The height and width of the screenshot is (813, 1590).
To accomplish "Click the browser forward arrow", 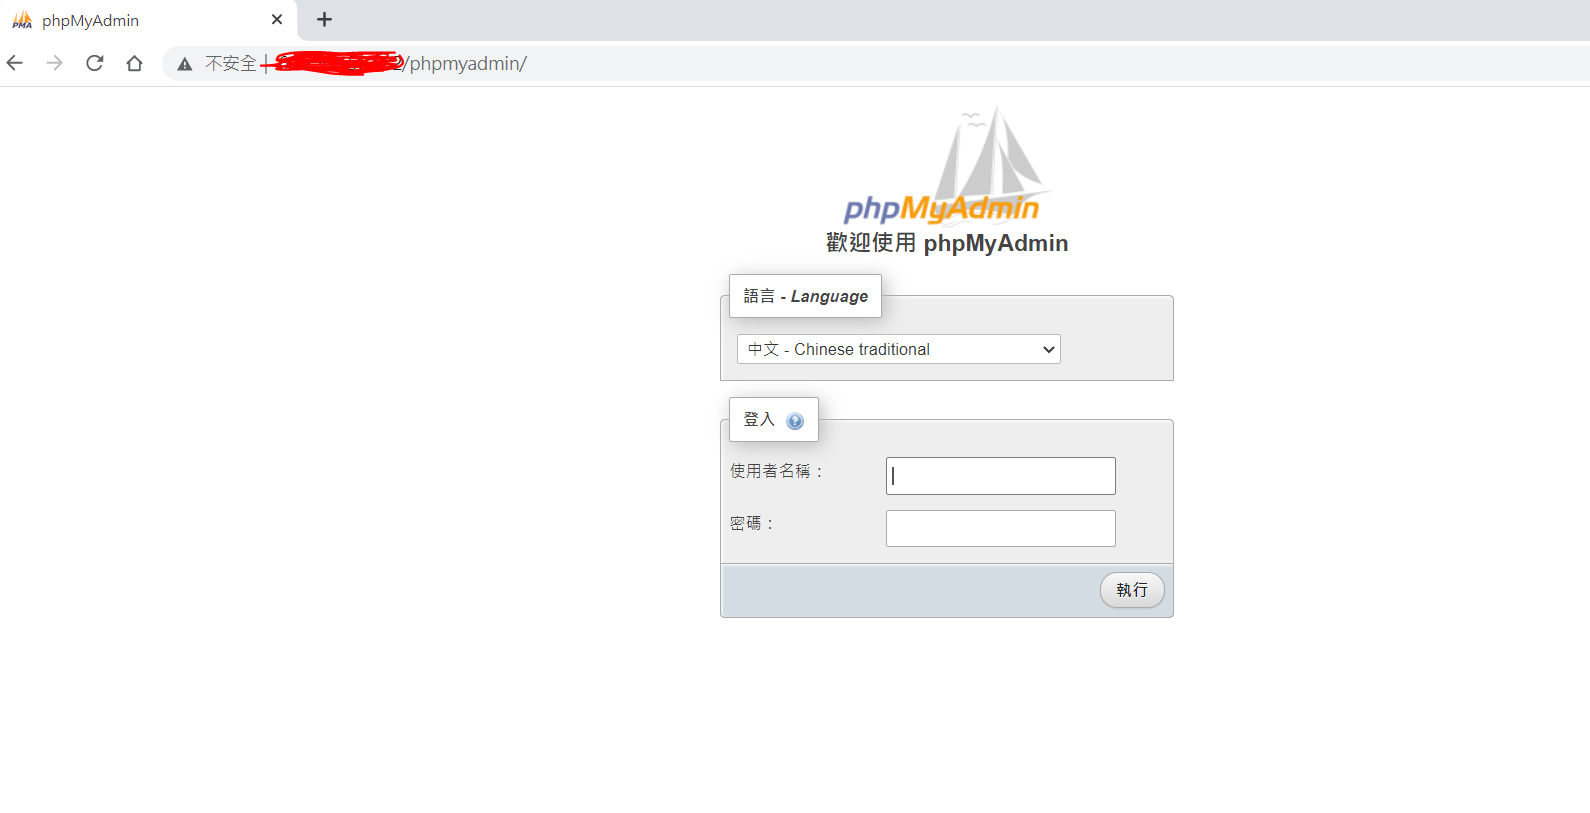I will click(x=55, y=63).
